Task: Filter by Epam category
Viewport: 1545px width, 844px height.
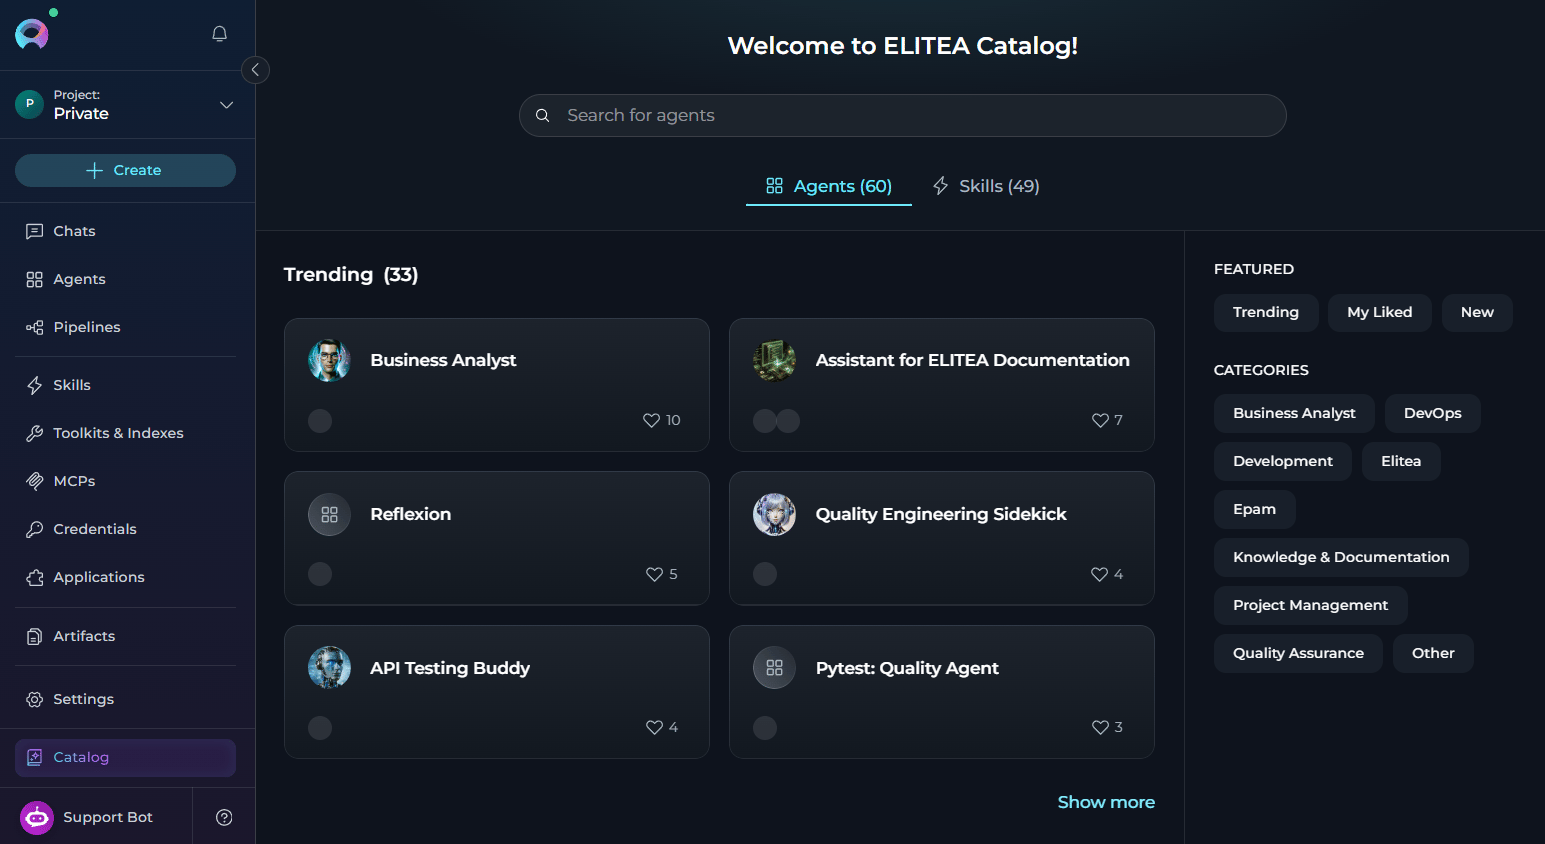Action: click(1254, 509)
